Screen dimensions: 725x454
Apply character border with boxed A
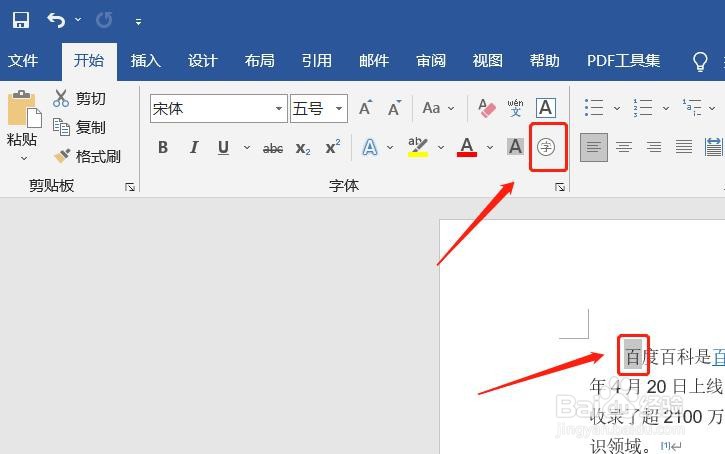(546, 108)
